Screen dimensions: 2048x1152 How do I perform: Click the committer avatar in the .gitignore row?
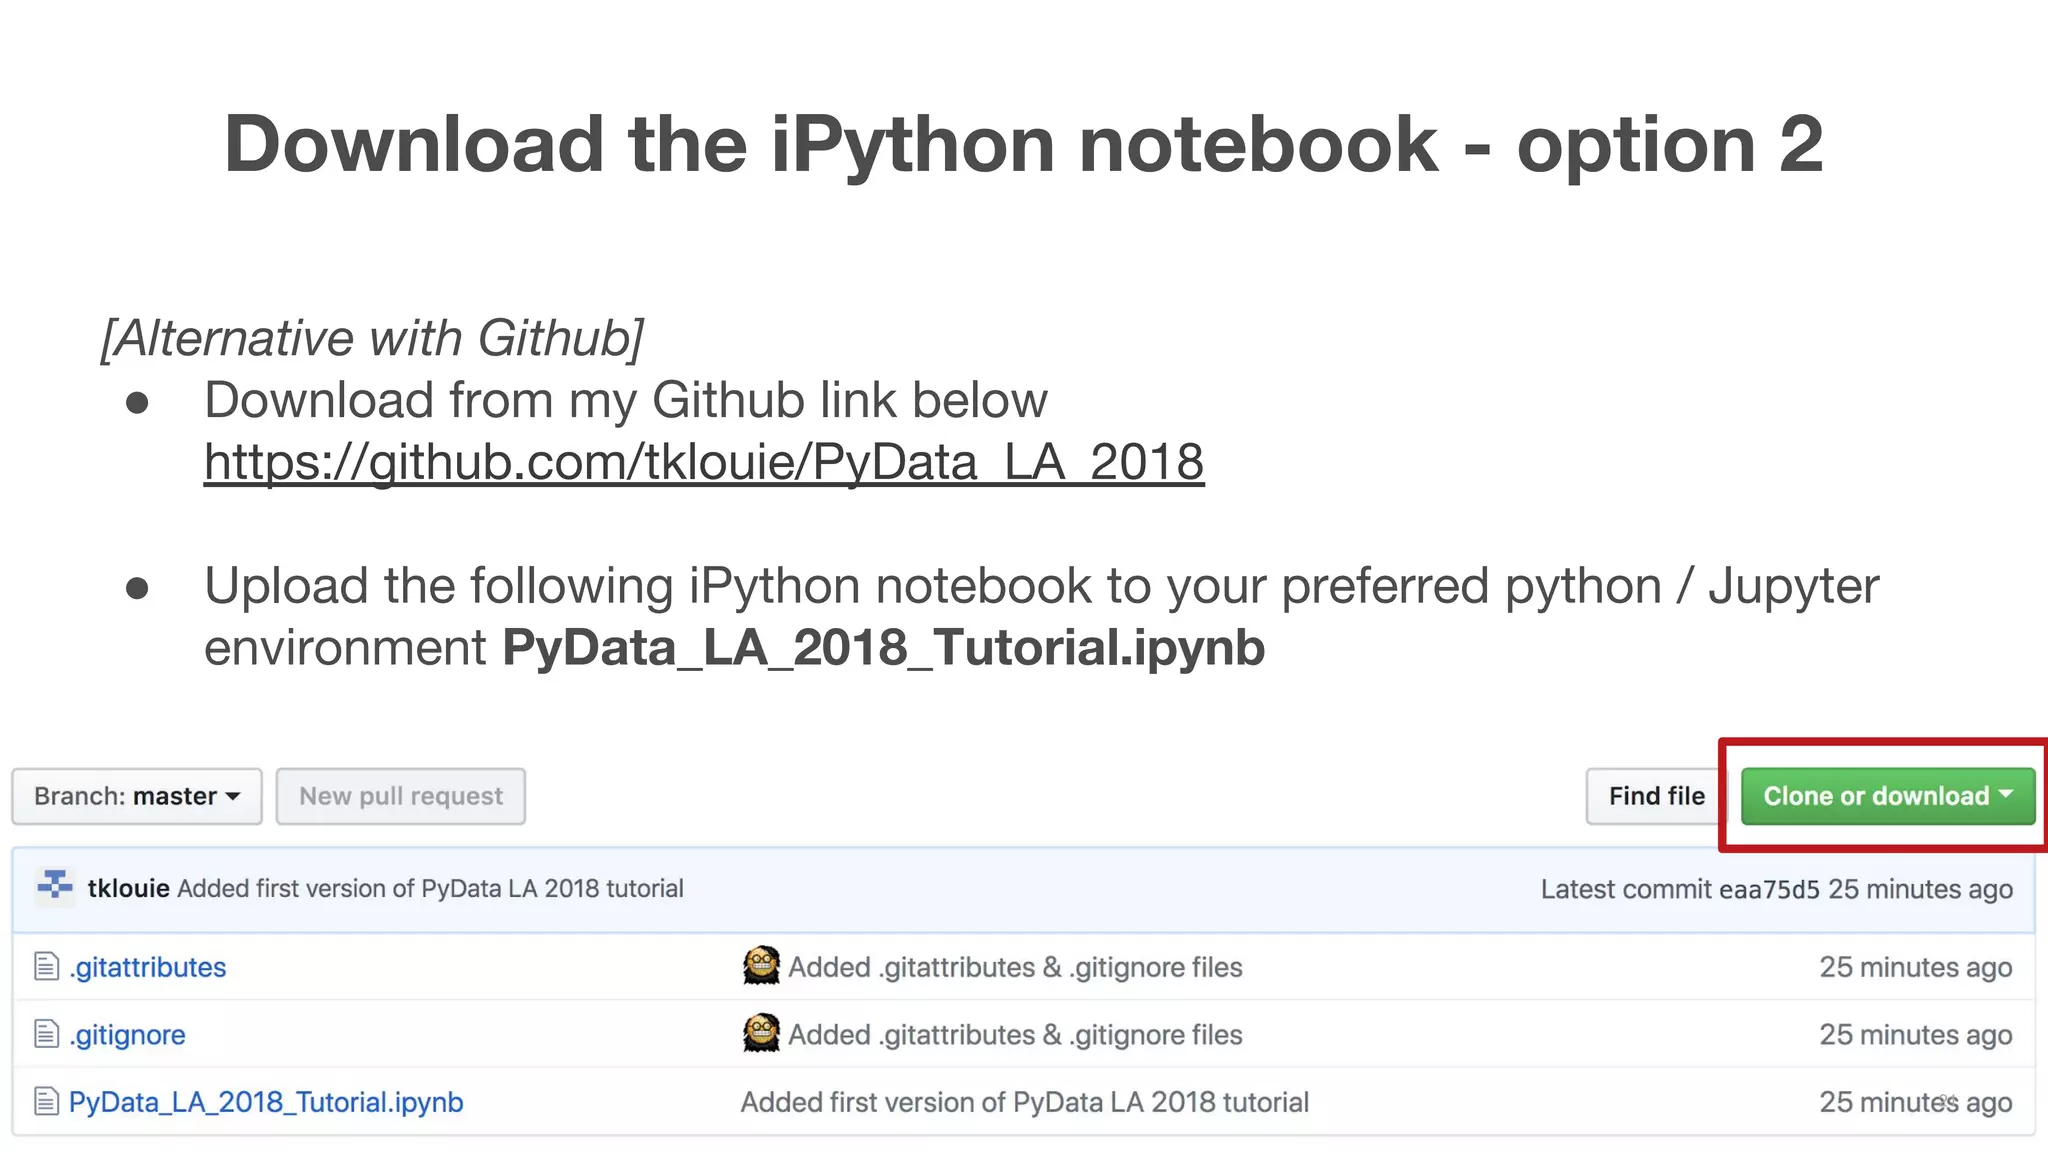point(761,1033)
